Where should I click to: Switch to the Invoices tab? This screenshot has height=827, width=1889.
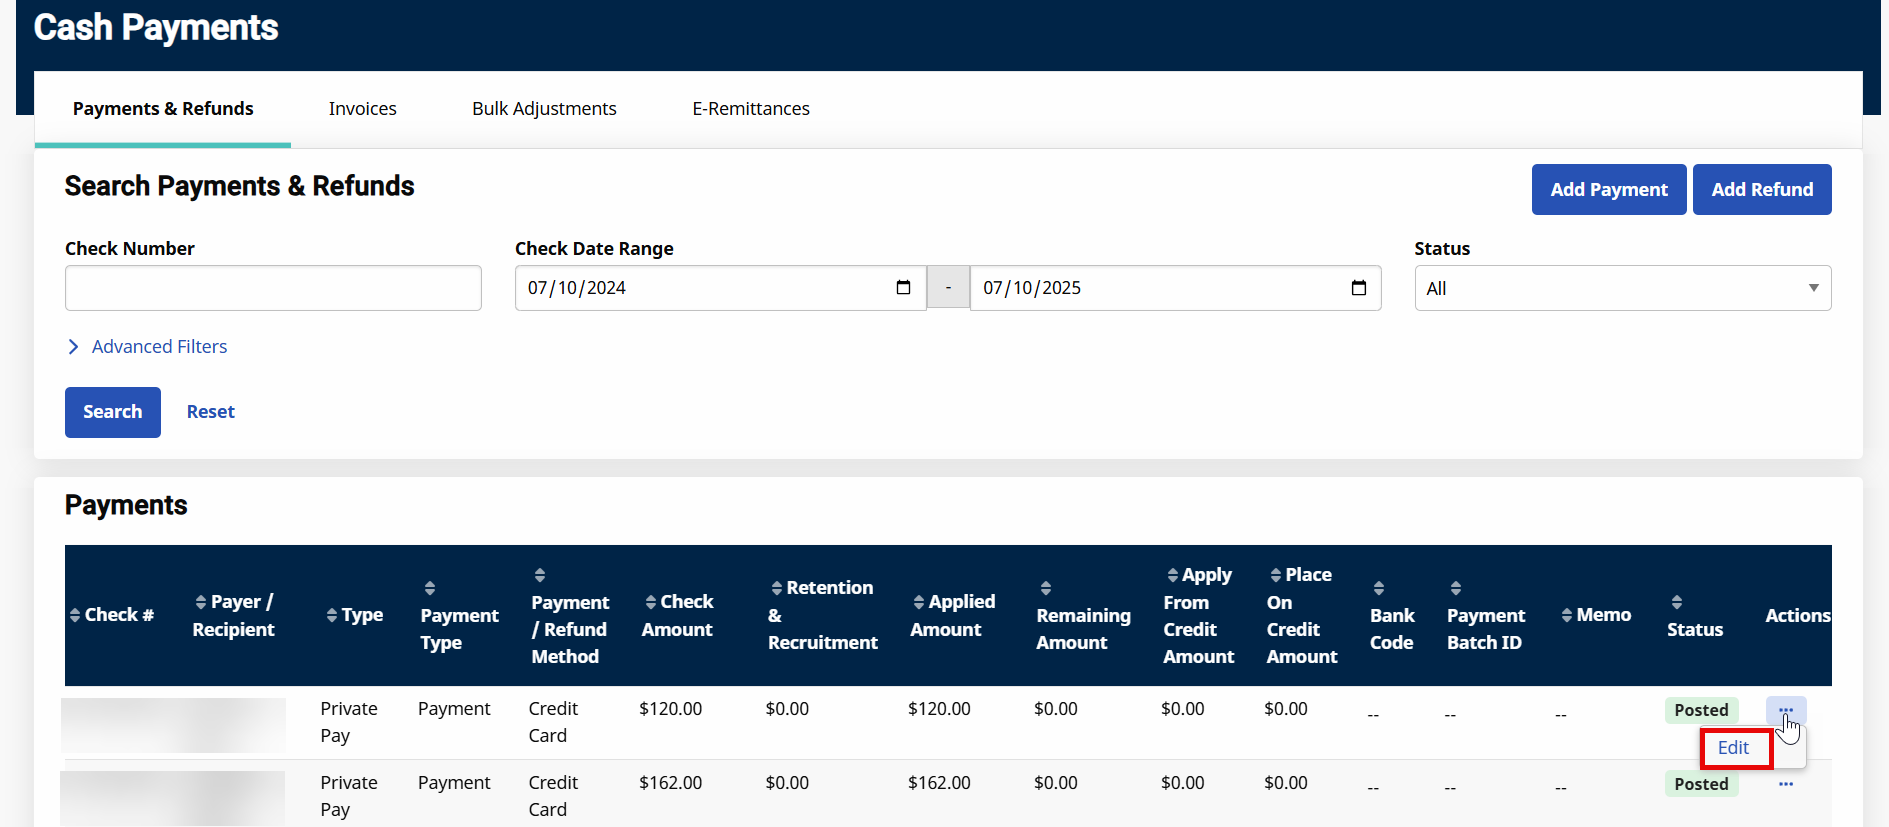[x=362, y=109]
